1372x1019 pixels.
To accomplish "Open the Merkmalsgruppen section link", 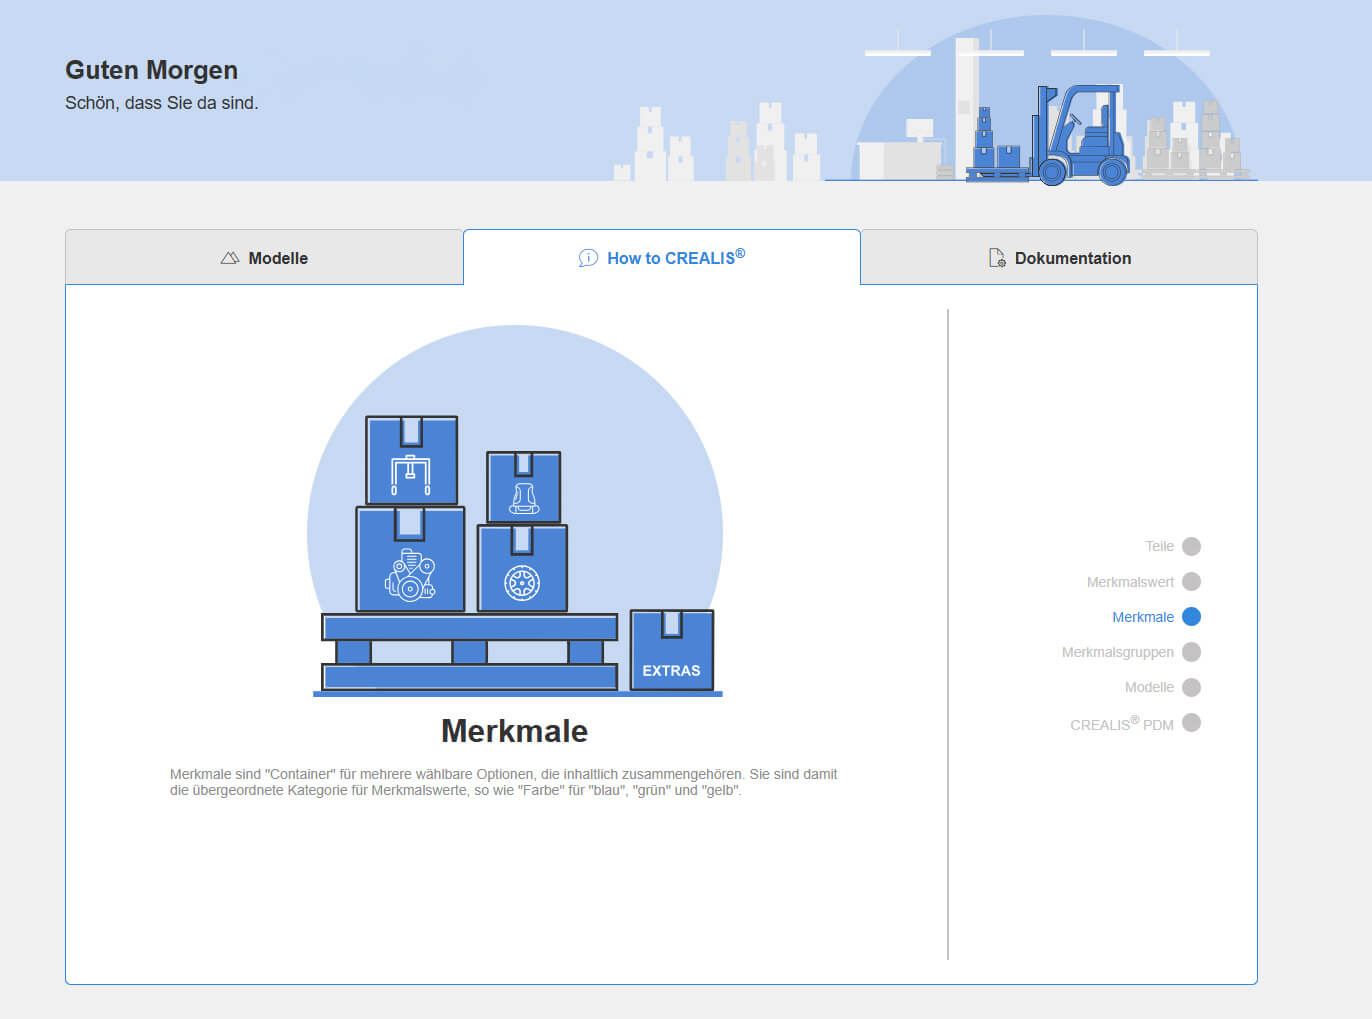I will (1117, 652).
